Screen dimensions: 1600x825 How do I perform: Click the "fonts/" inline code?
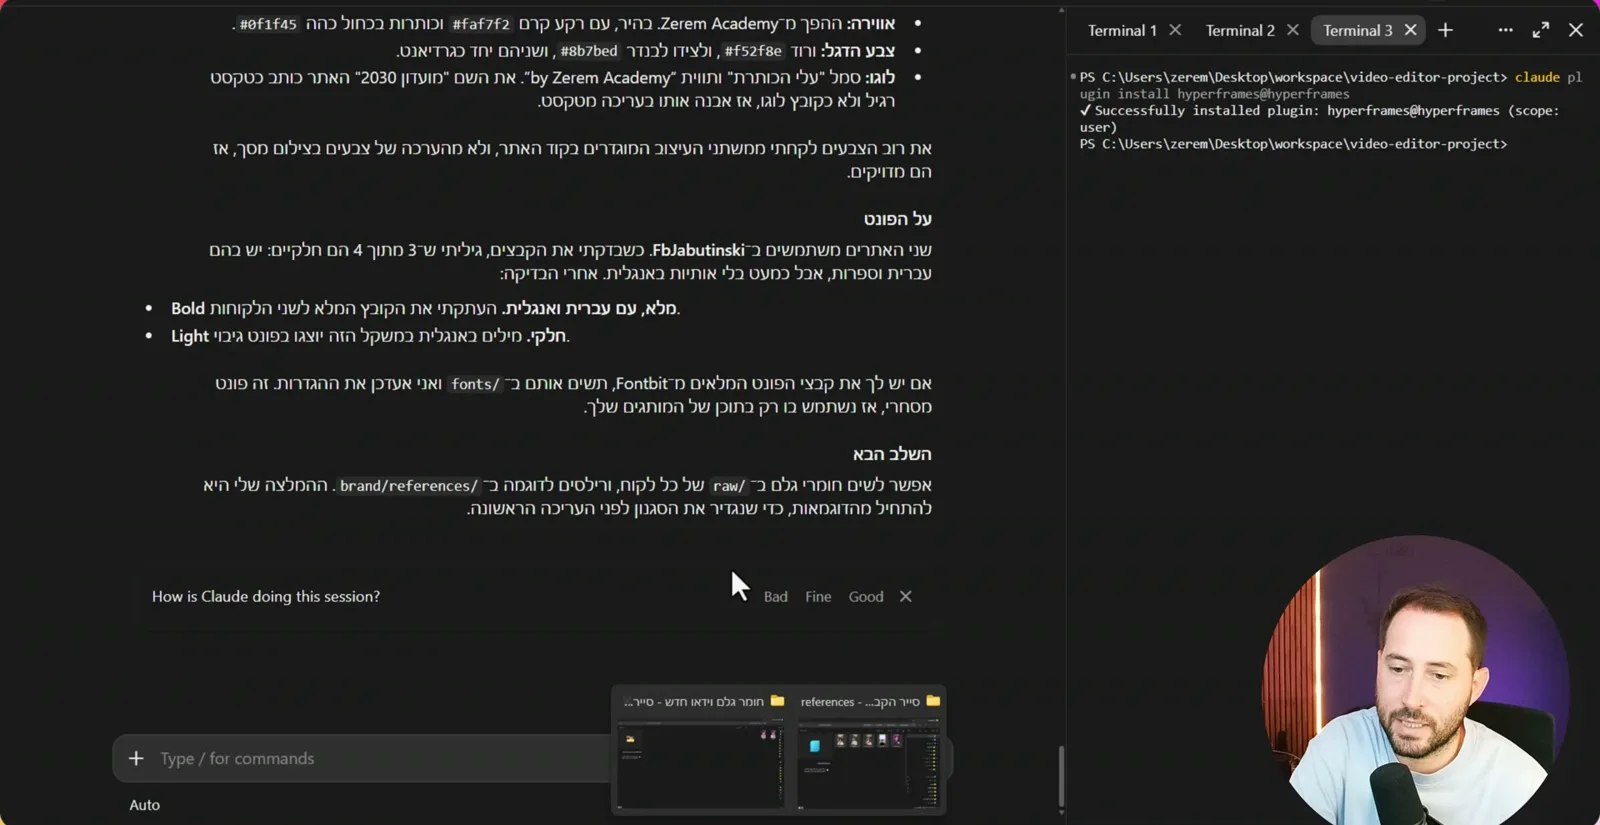pyautogui.click(x=475, y=384)
